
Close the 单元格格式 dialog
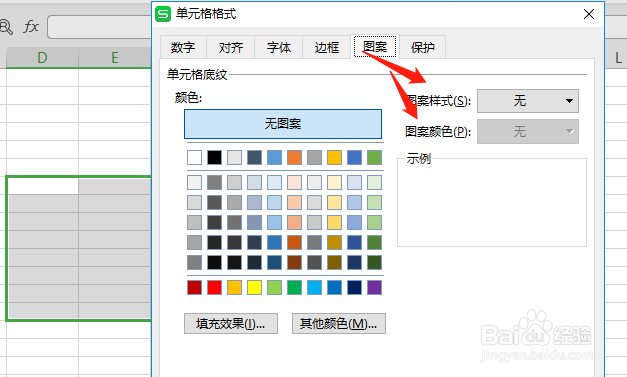click(589, 14)
